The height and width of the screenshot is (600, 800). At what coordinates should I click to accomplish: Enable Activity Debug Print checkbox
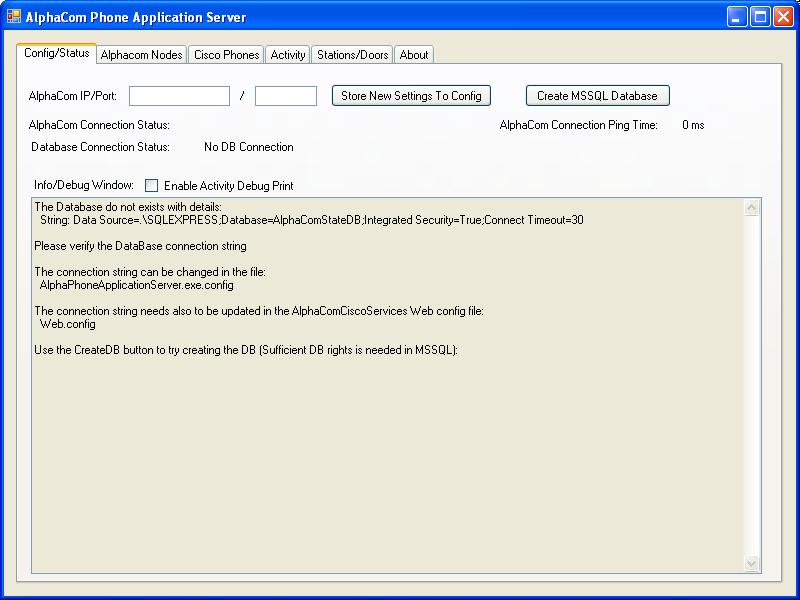coord(152,185)
